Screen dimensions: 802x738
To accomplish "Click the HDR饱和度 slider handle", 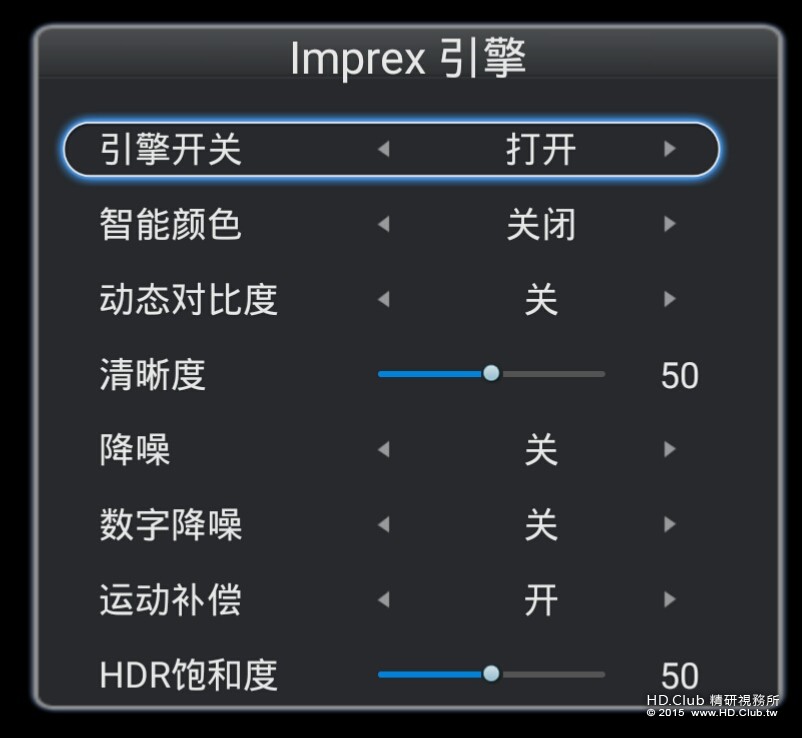I will [491, 673].
